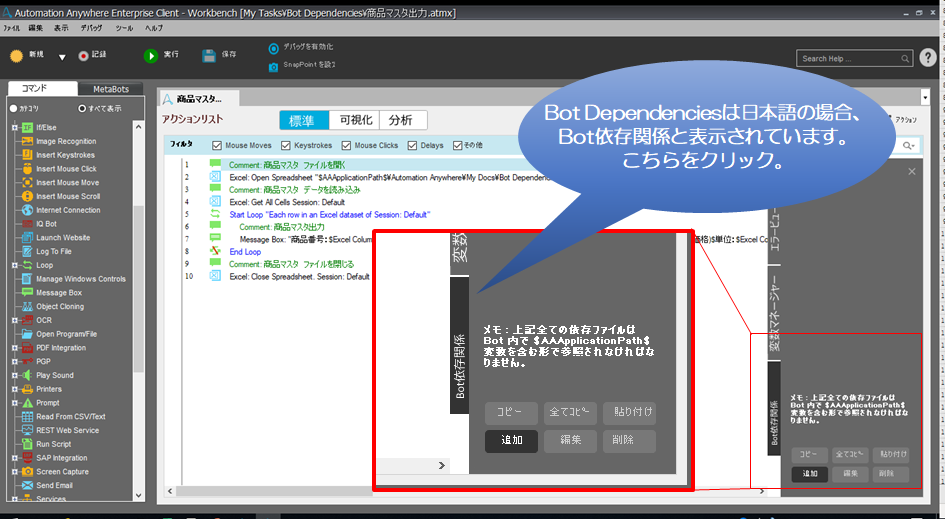This screenshot has width=945, height=519.
Task: Select the Insert Mouse Scroll command icon
Action: click(x=27, y=196)
